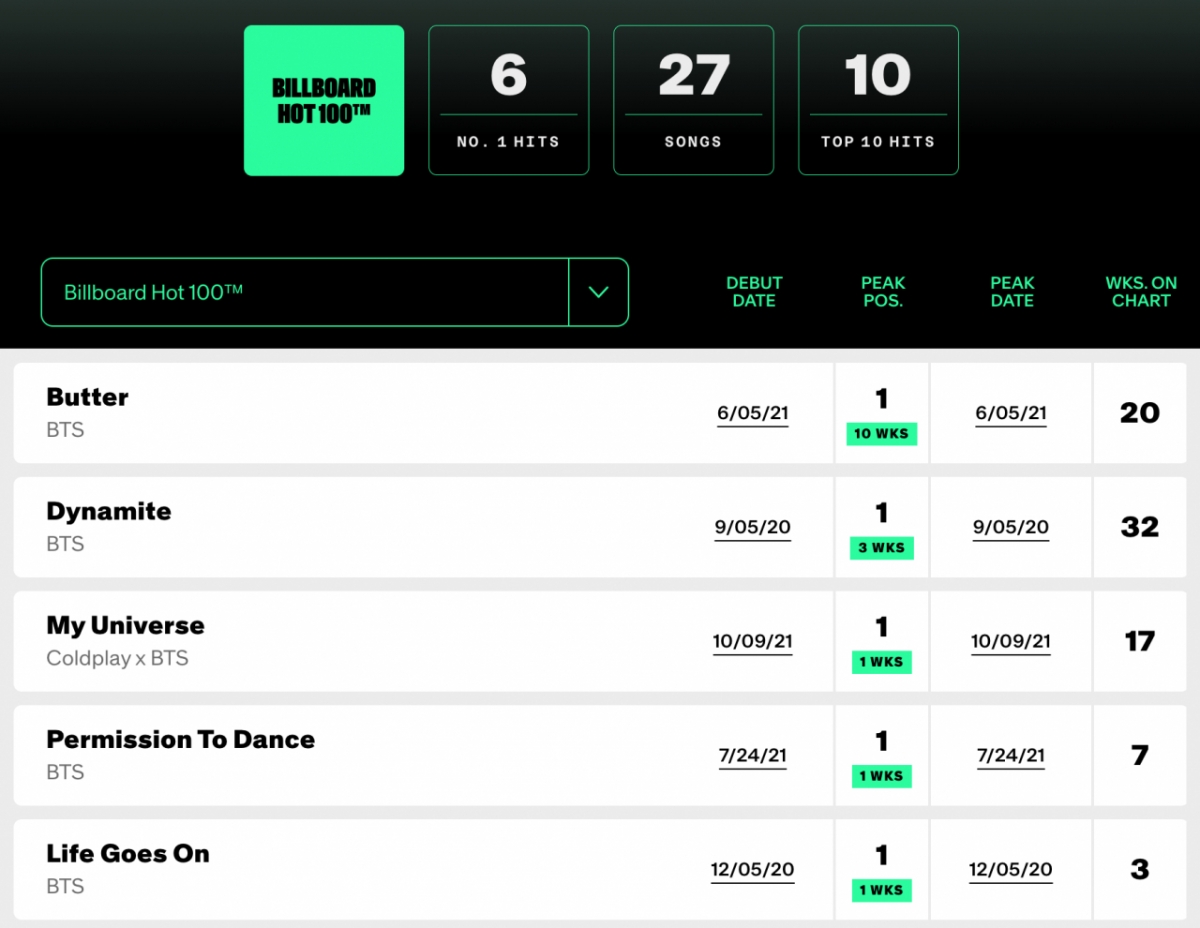Click the 6 No. 1 Hits stat box
Image resolution: width=1200 pixels, height=928 pixels.
[508, 101]
